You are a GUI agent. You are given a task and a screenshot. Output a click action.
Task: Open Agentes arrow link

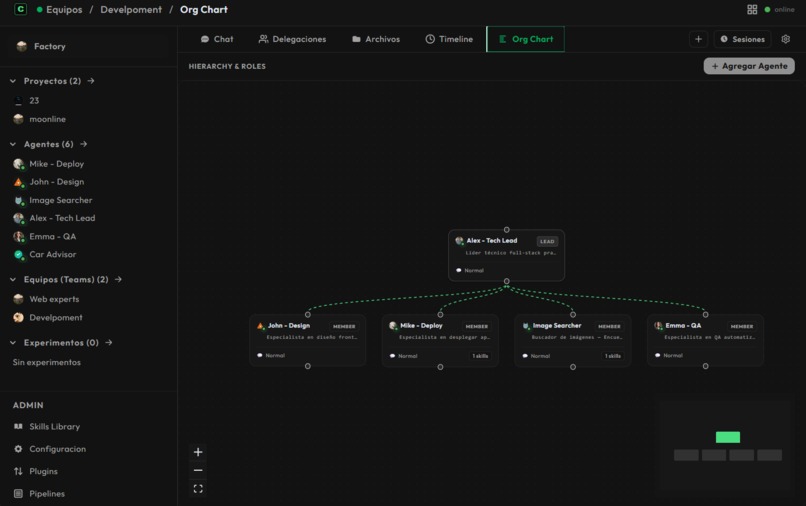tap(83, 144)
